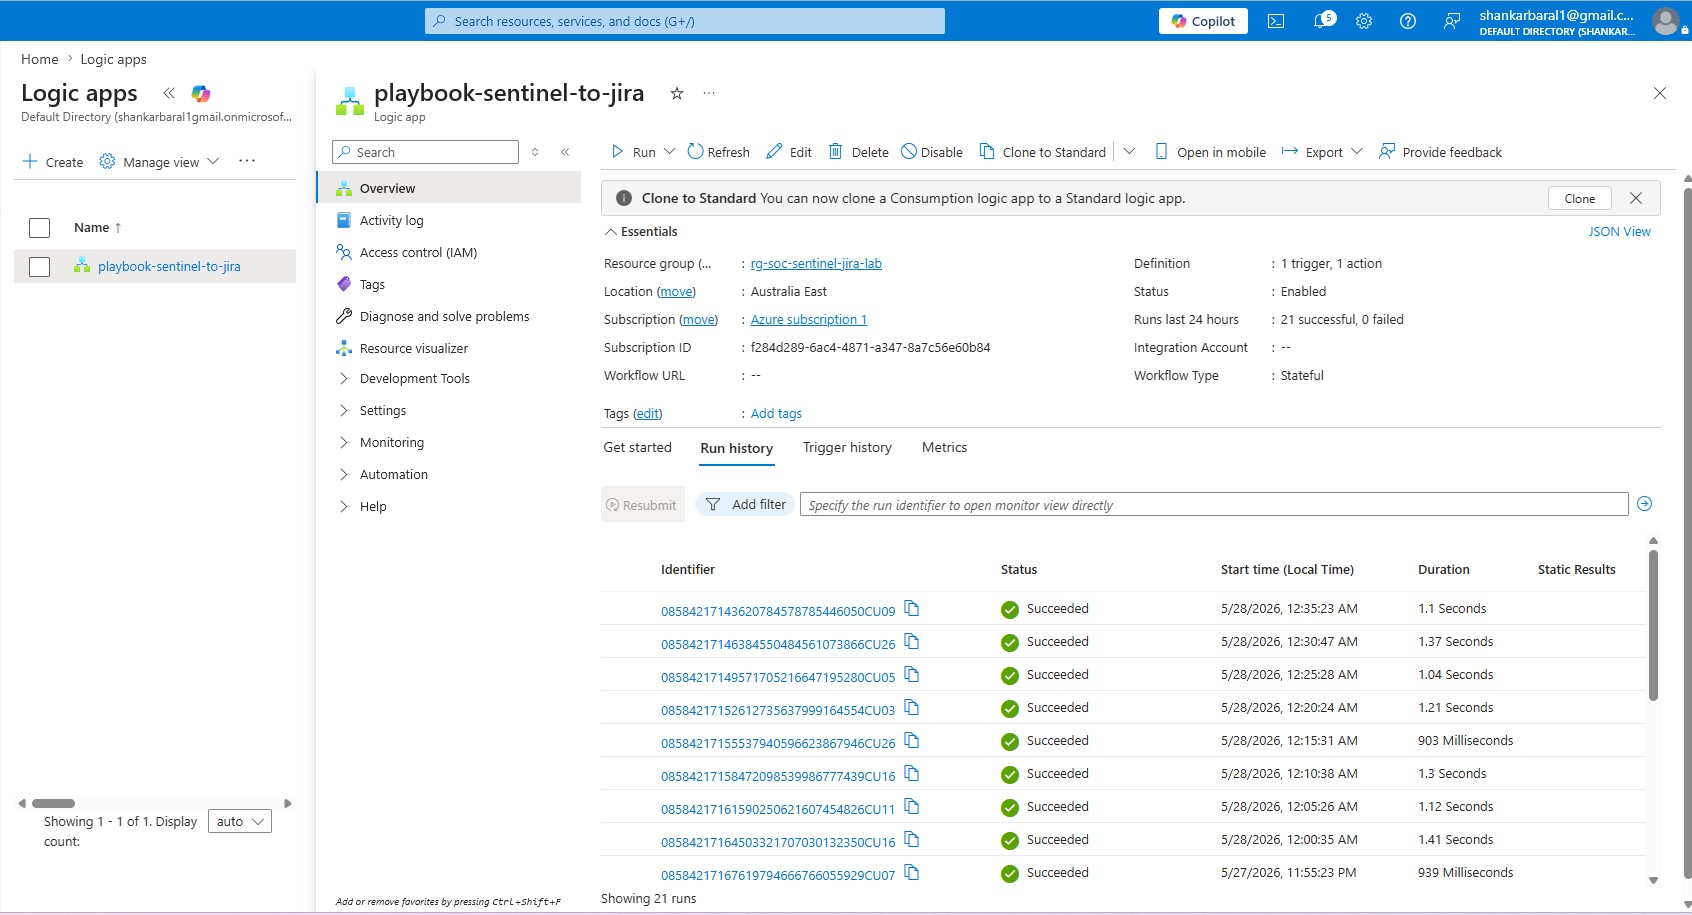Image resolution: width=1692 pixels, height=915 pixels.
Task: Click Add tags link
Action: click(x=776, y=413)
